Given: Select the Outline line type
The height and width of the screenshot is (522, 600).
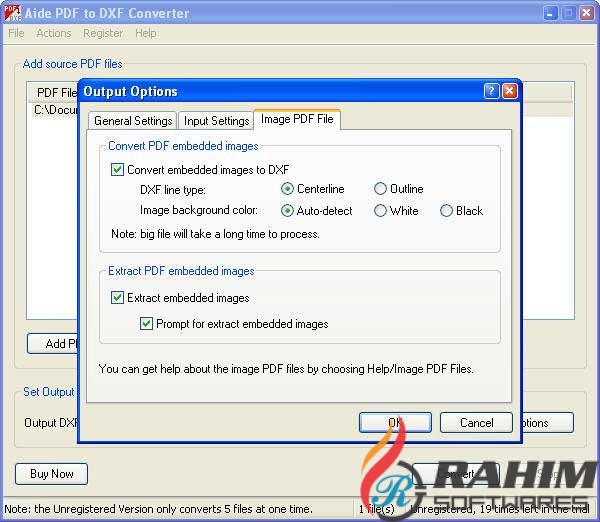Looking at the screenshot, I should click(380, 189).
